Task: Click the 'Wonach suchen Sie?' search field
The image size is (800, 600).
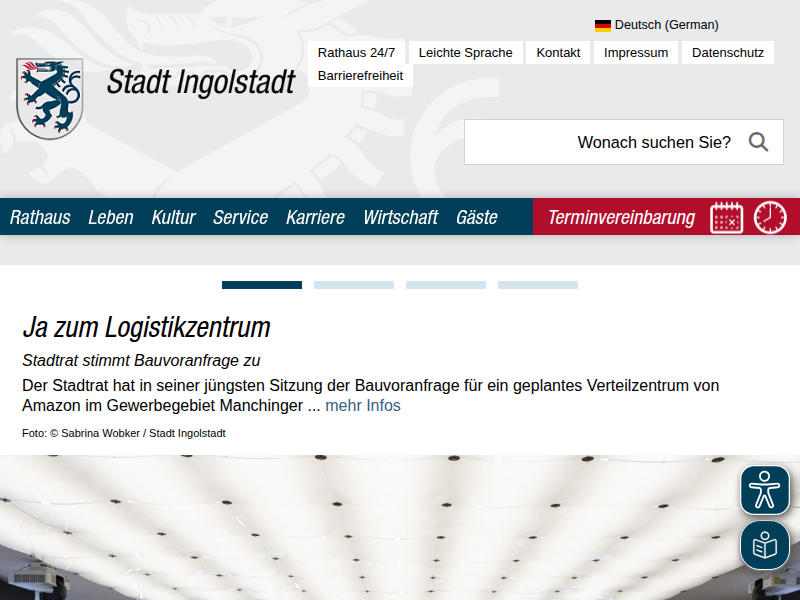Action: click(x=600, y=142)
